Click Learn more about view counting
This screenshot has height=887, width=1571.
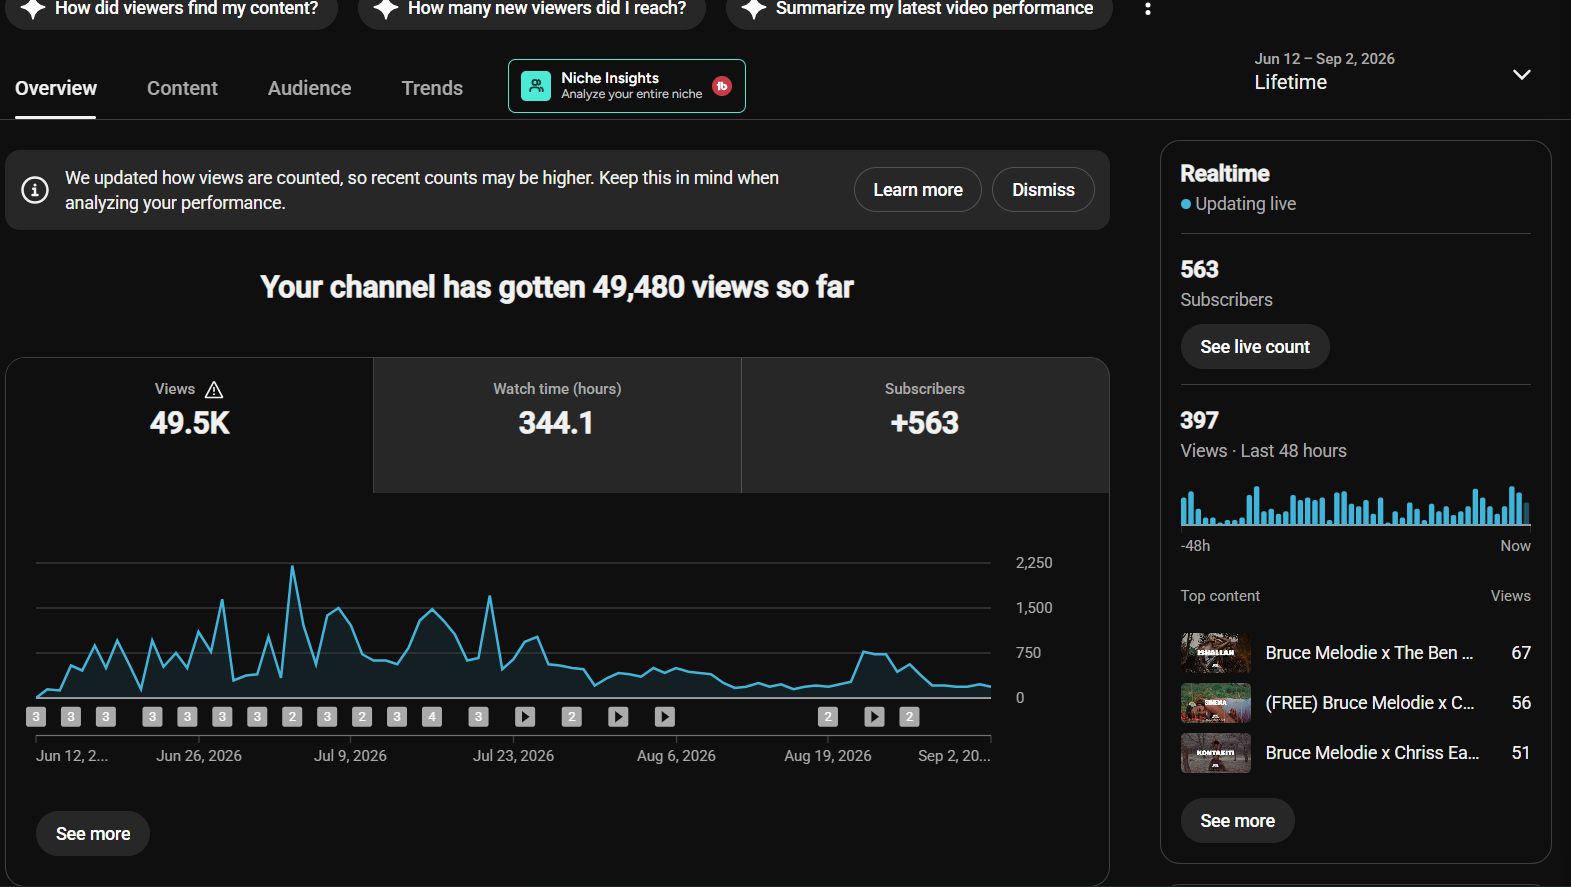tap(918, 190)
